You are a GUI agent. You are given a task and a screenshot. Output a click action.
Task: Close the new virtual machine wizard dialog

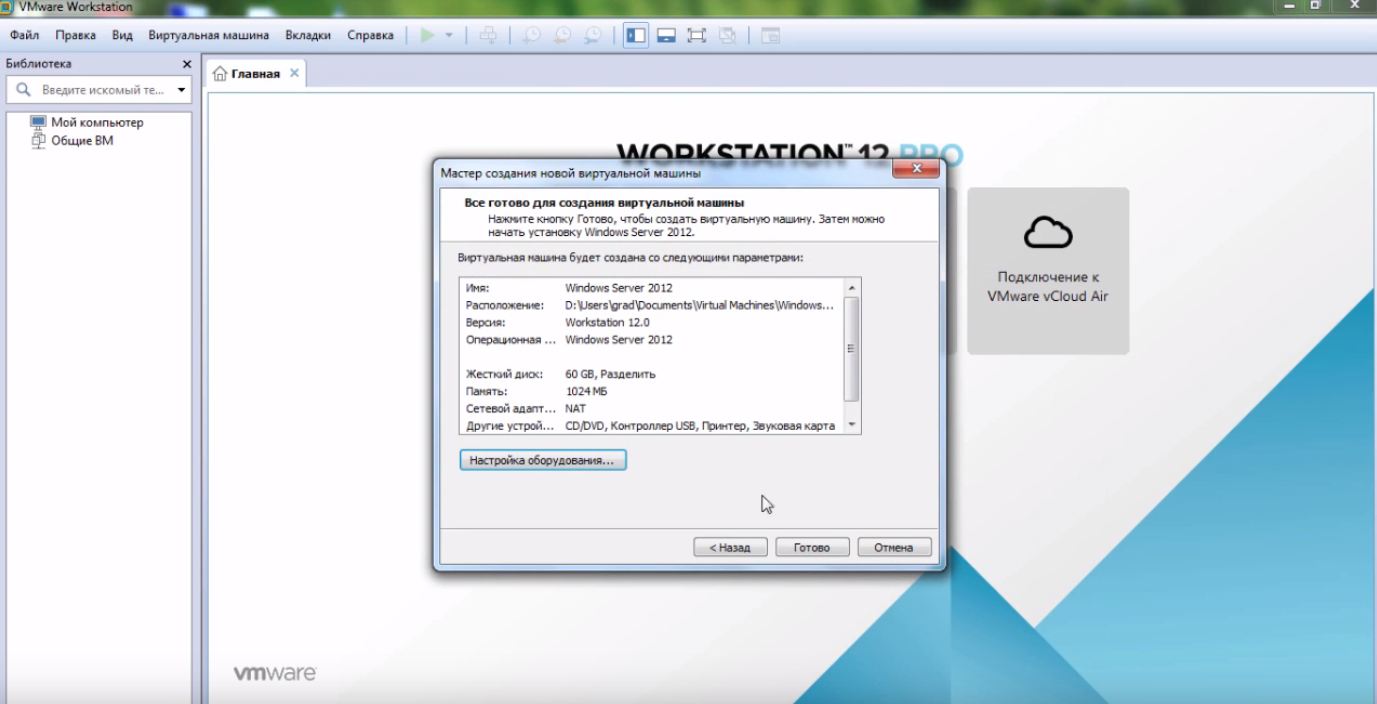pyautogui.click(x=915, y=169)
